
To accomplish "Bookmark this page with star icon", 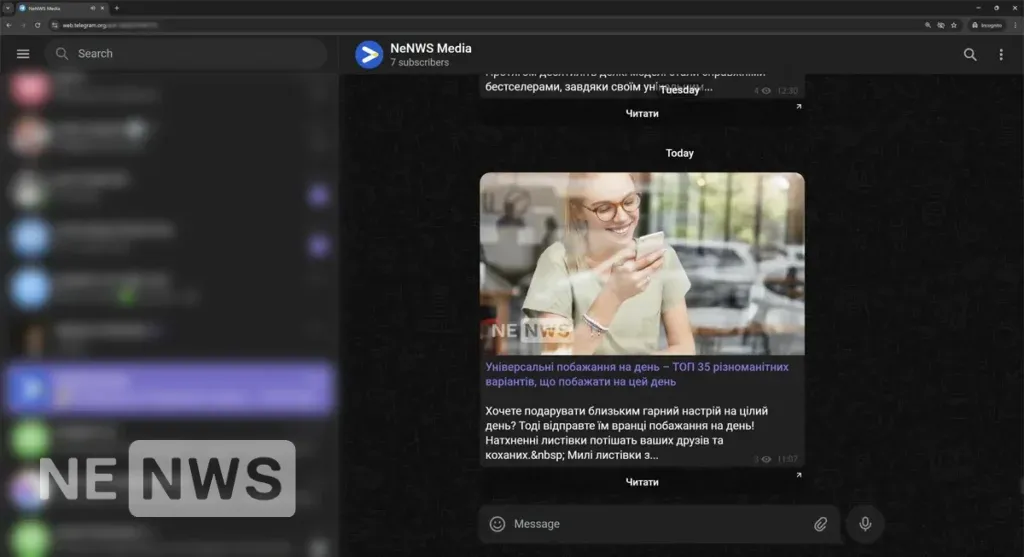I will click(953, 25).
